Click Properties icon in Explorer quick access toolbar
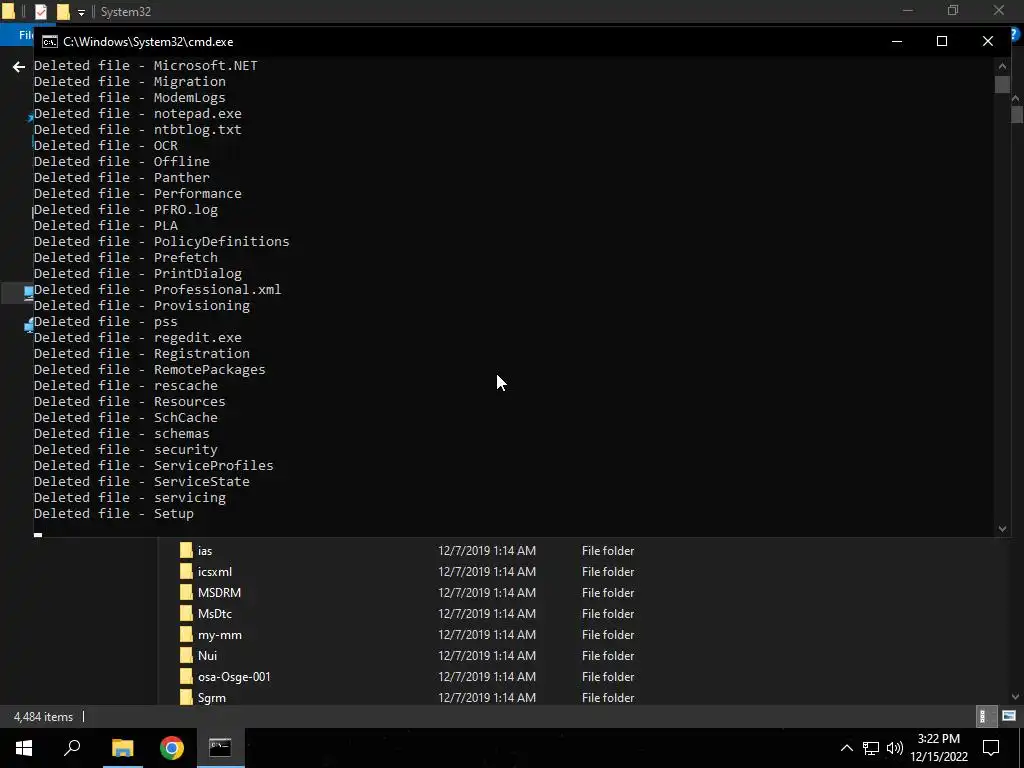Image resolution: width=1024 pixels, height=768 pixels. [40, 11]
